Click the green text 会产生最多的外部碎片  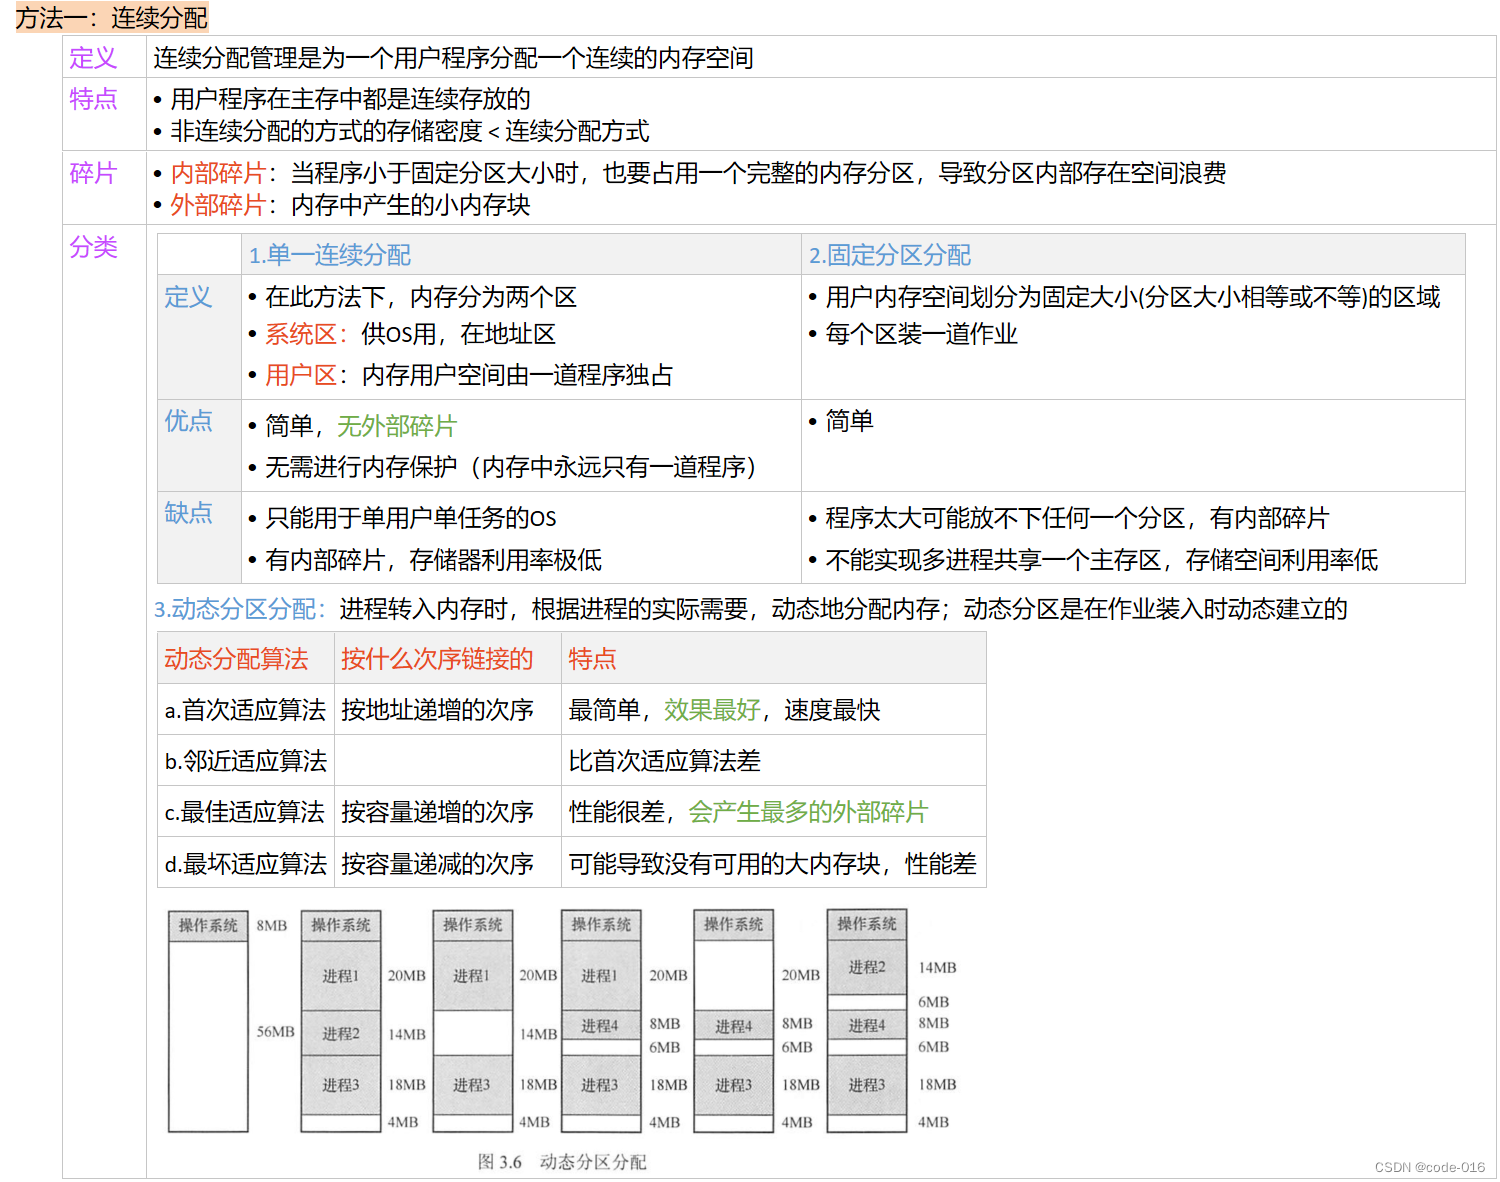[x=810, y=812]
